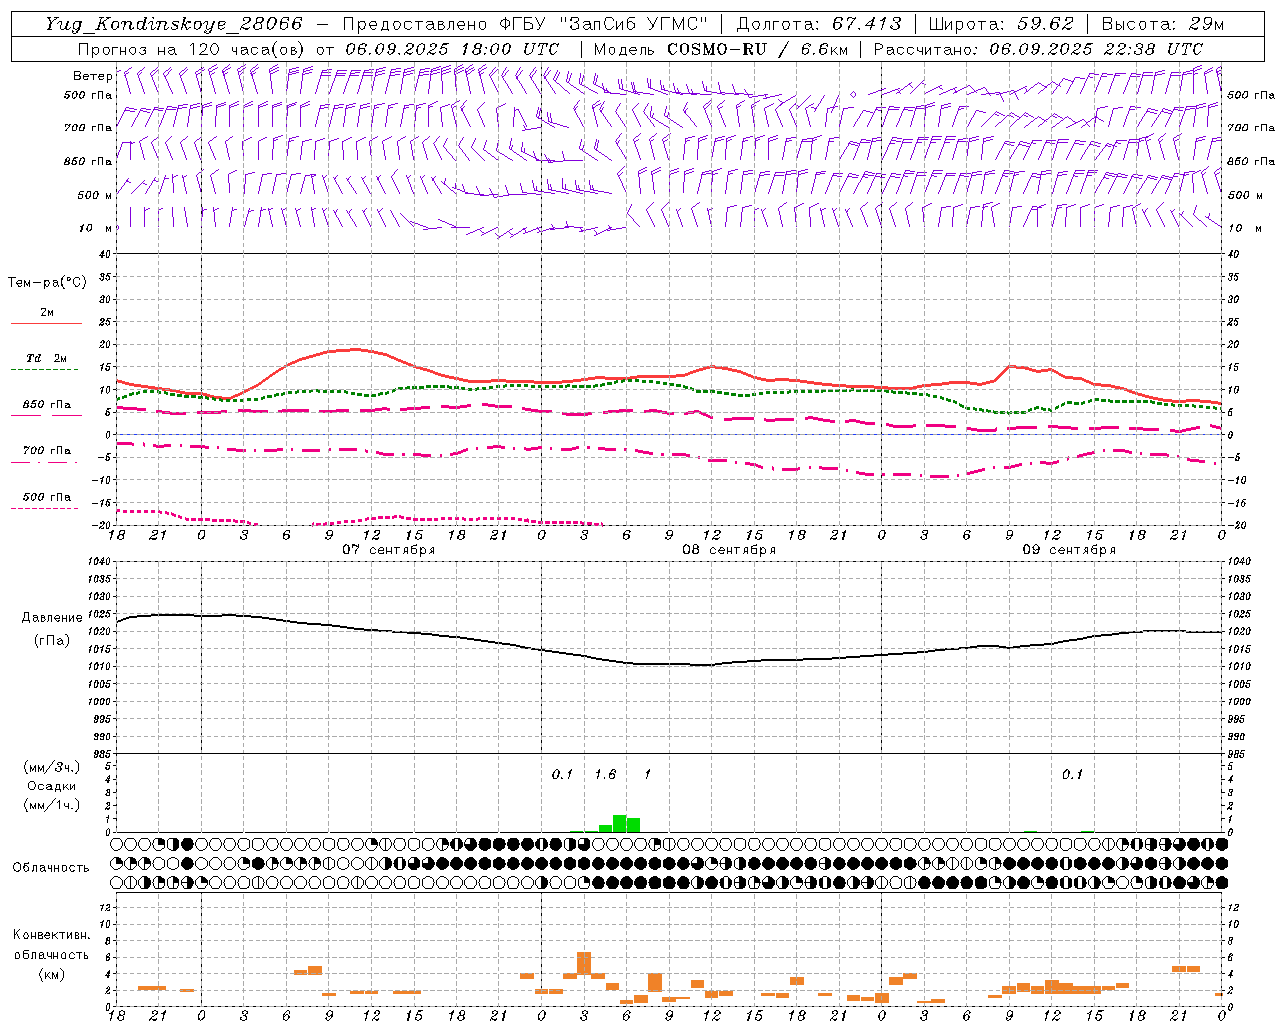
Task: Click the 1.6 precipitation amount value
Action: click(605, 775)
